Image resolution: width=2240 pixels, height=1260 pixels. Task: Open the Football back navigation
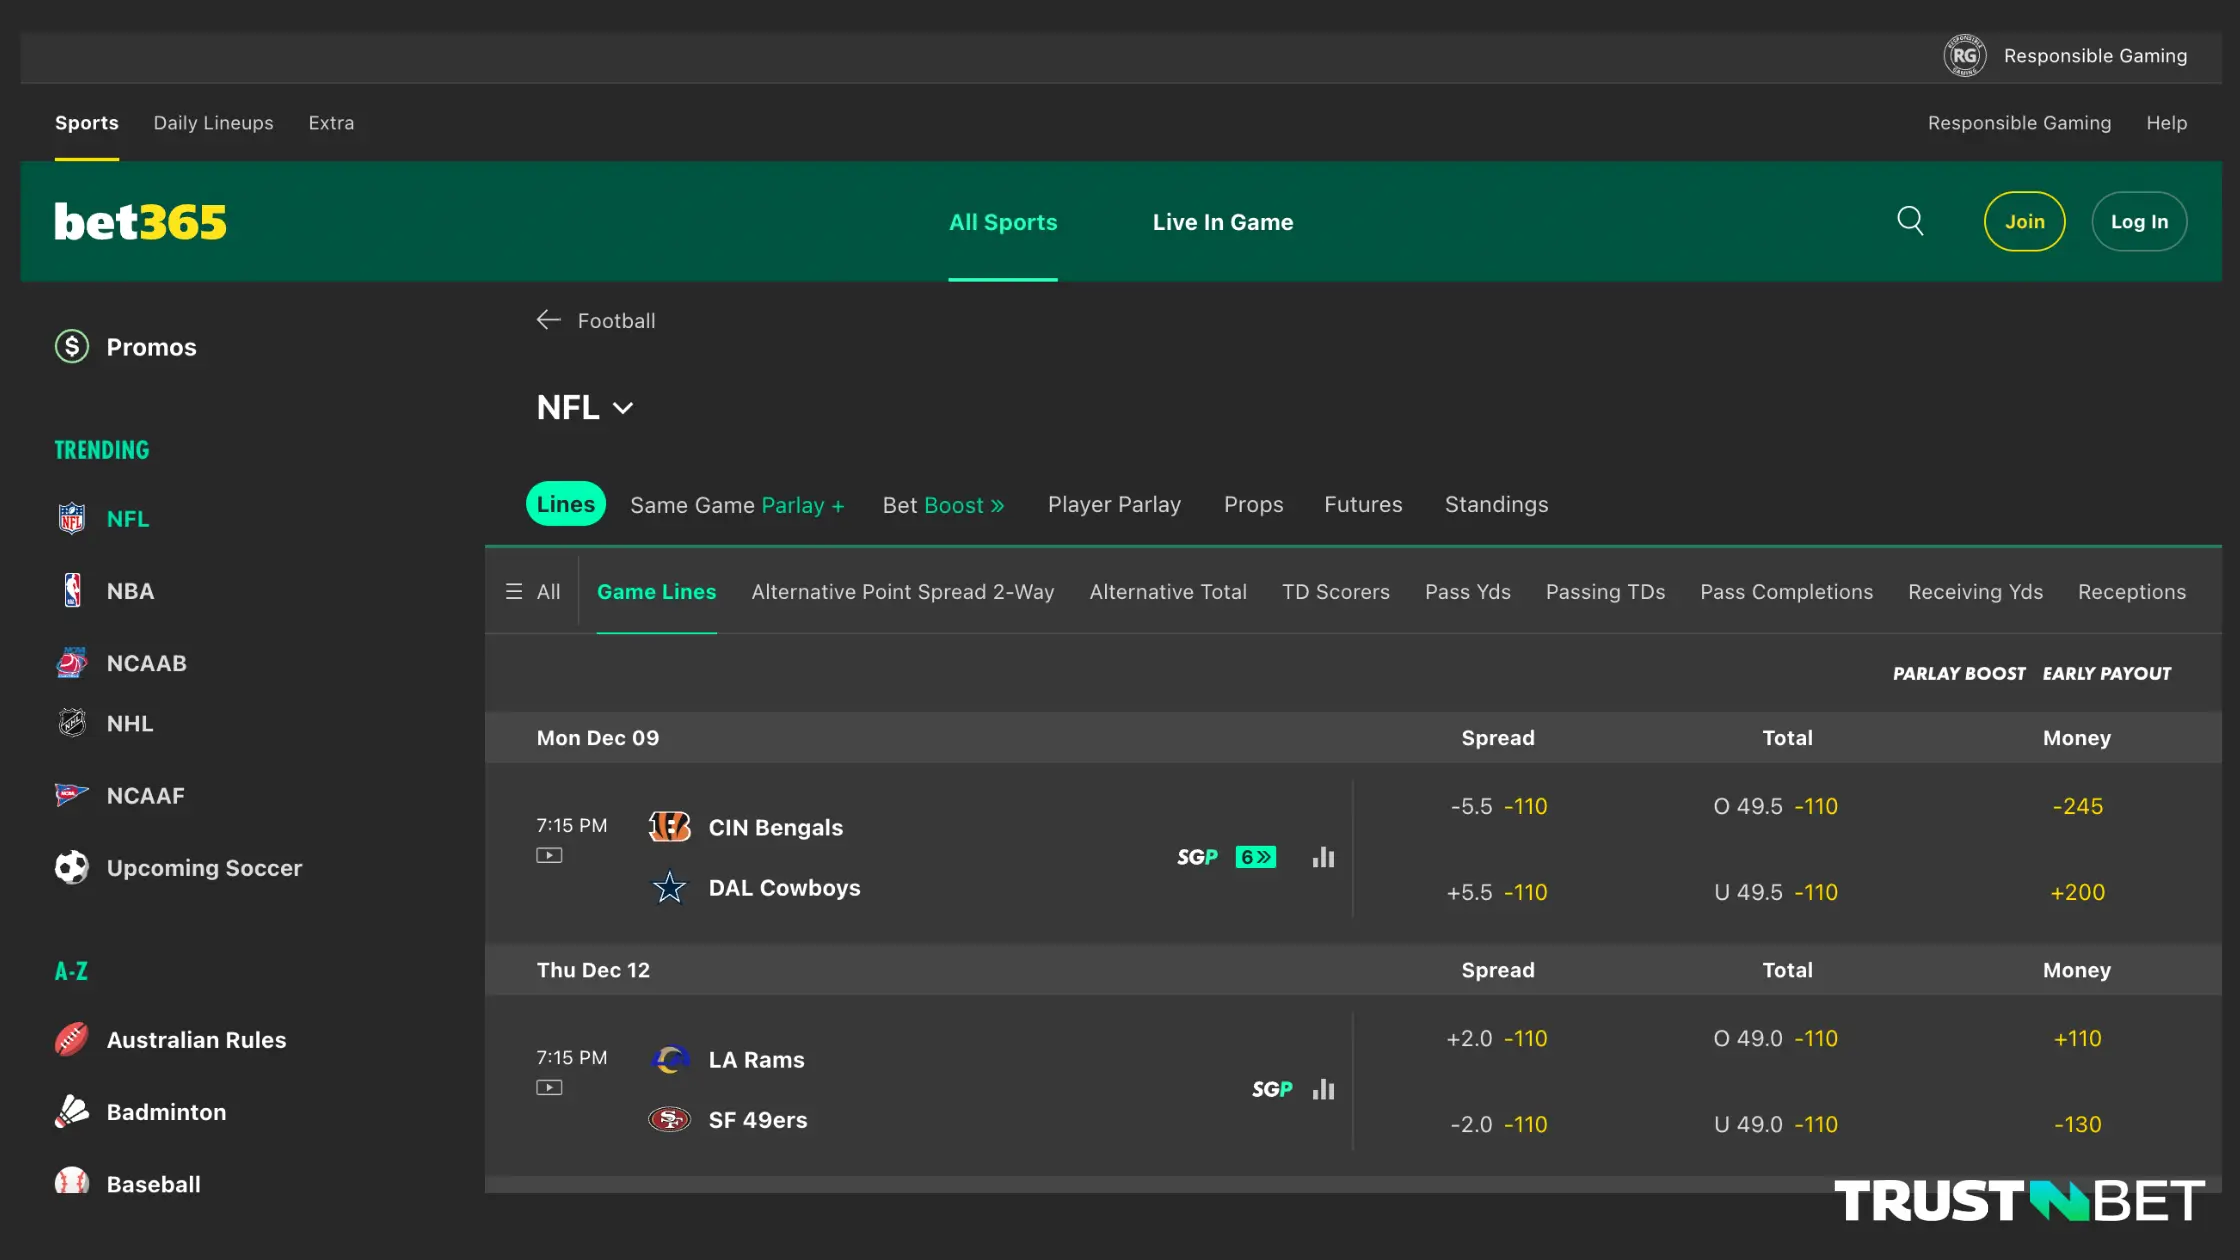595,320
